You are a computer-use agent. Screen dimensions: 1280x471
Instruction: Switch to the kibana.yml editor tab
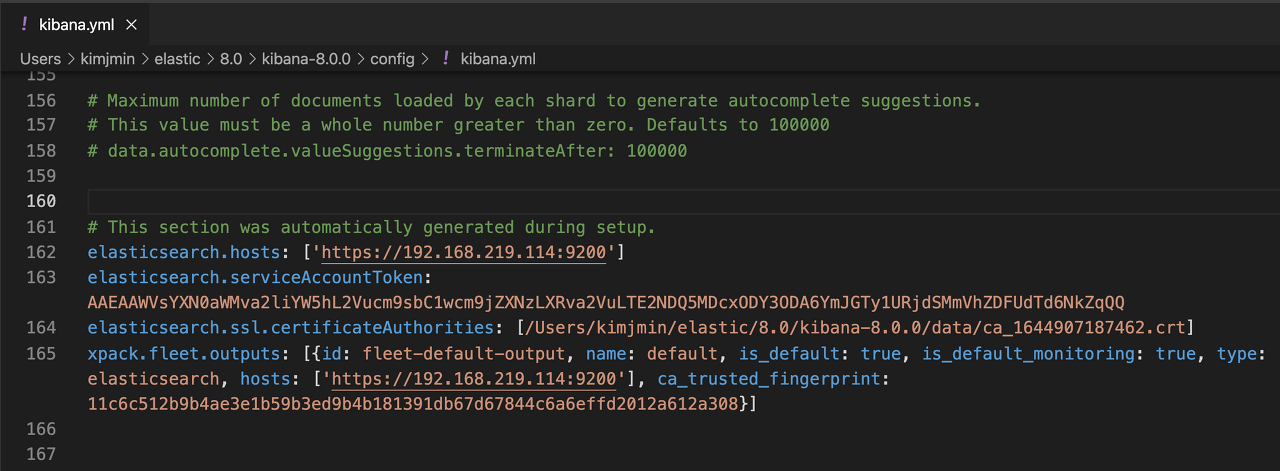[77, 24]
